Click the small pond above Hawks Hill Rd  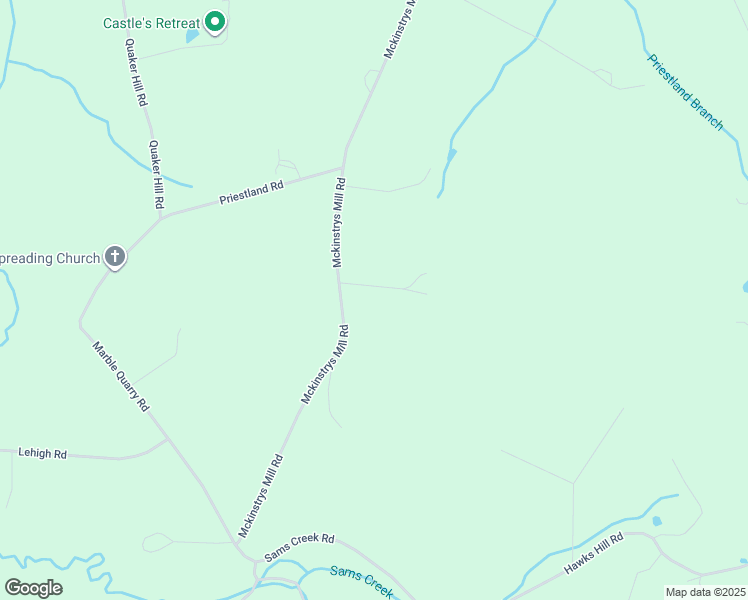[657, 521]
